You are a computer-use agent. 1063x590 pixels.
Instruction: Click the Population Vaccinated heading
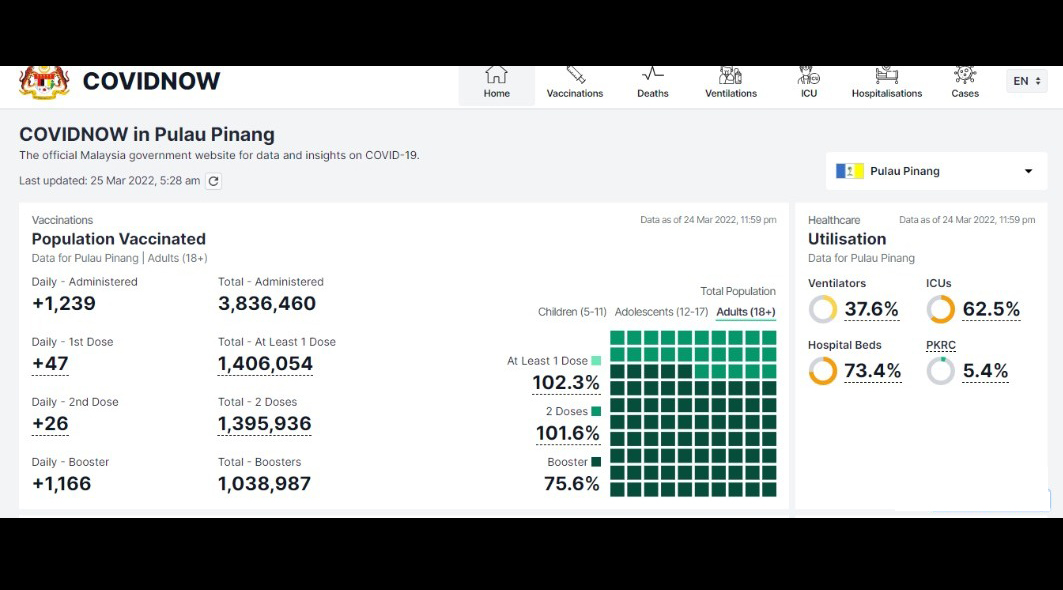tap(119, 239)
